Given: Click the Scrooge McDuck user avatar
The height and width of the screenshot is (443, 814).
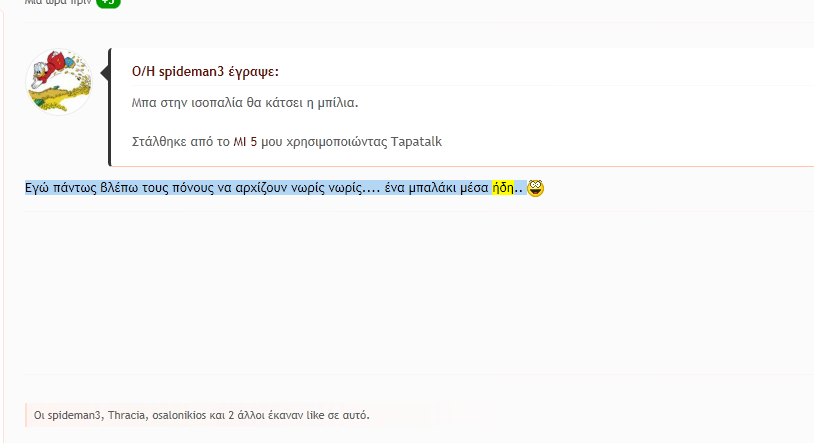Looking at the screenshot, I should tap(59, 82).
